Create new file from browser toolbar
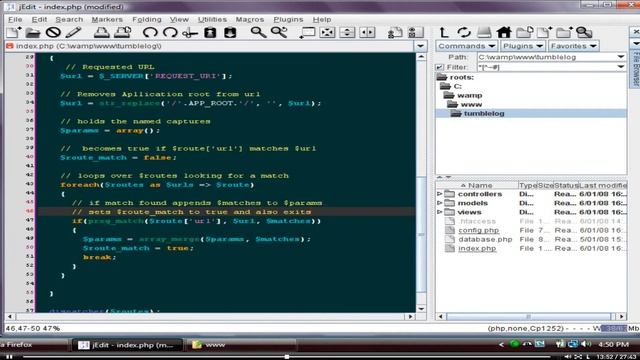The width and height of the screenshot is (640, 360). [544, 32]
